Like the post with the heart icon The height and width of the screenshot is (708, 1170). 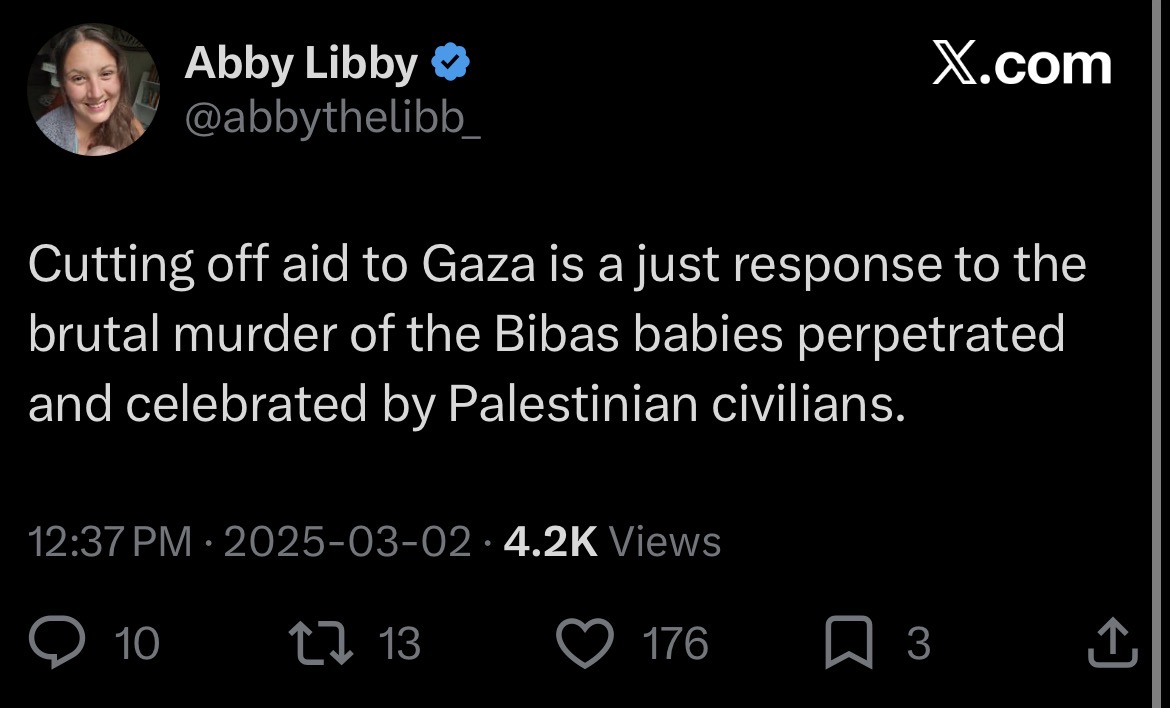tap(585, 642)
